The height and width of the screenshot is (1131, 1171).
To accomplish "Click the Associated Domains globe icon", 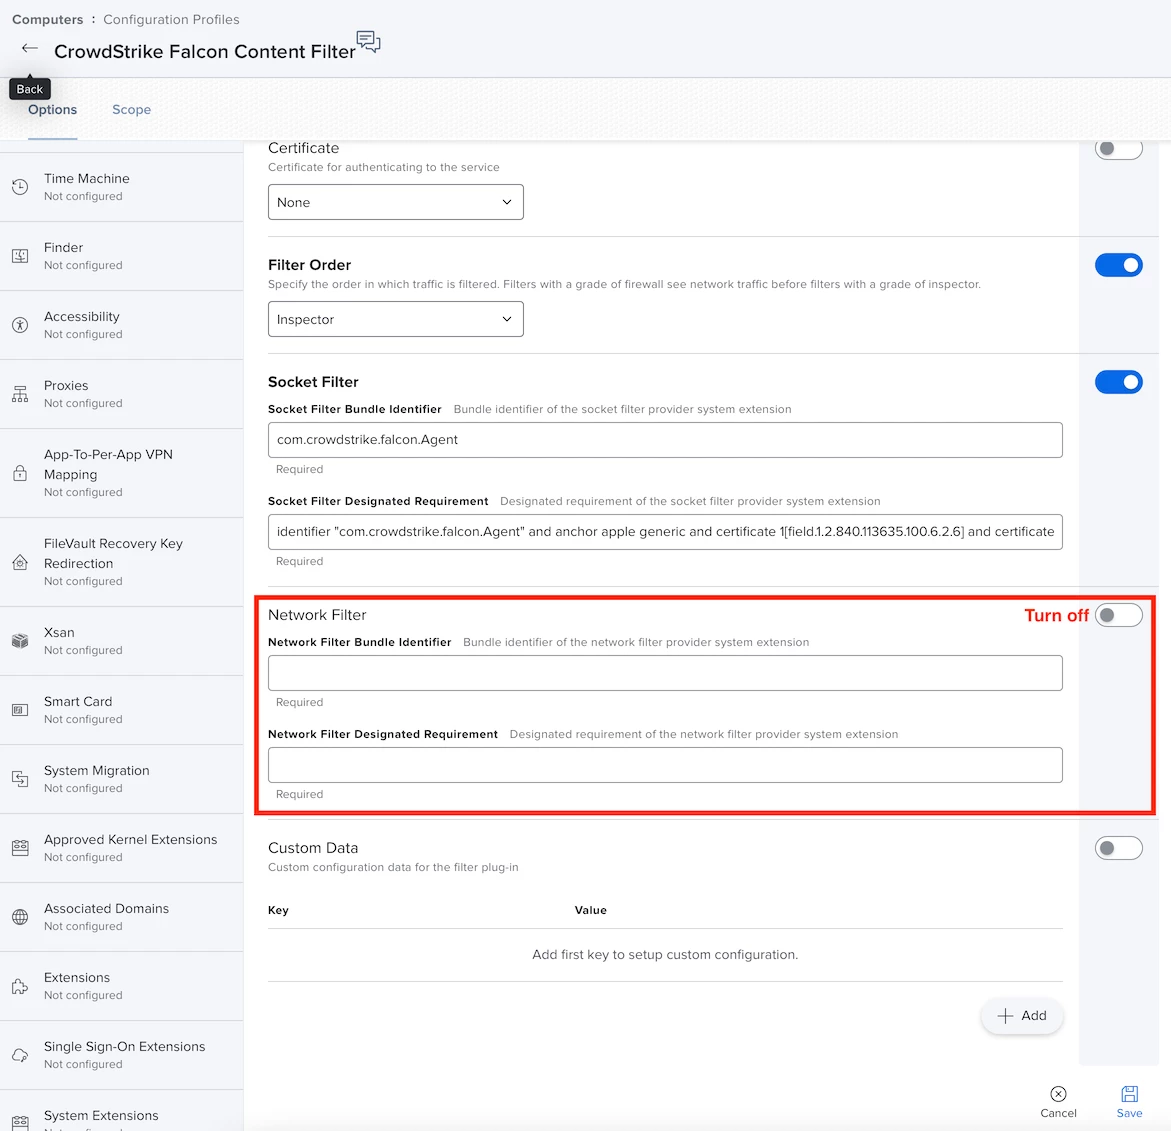I will point(20,917).
